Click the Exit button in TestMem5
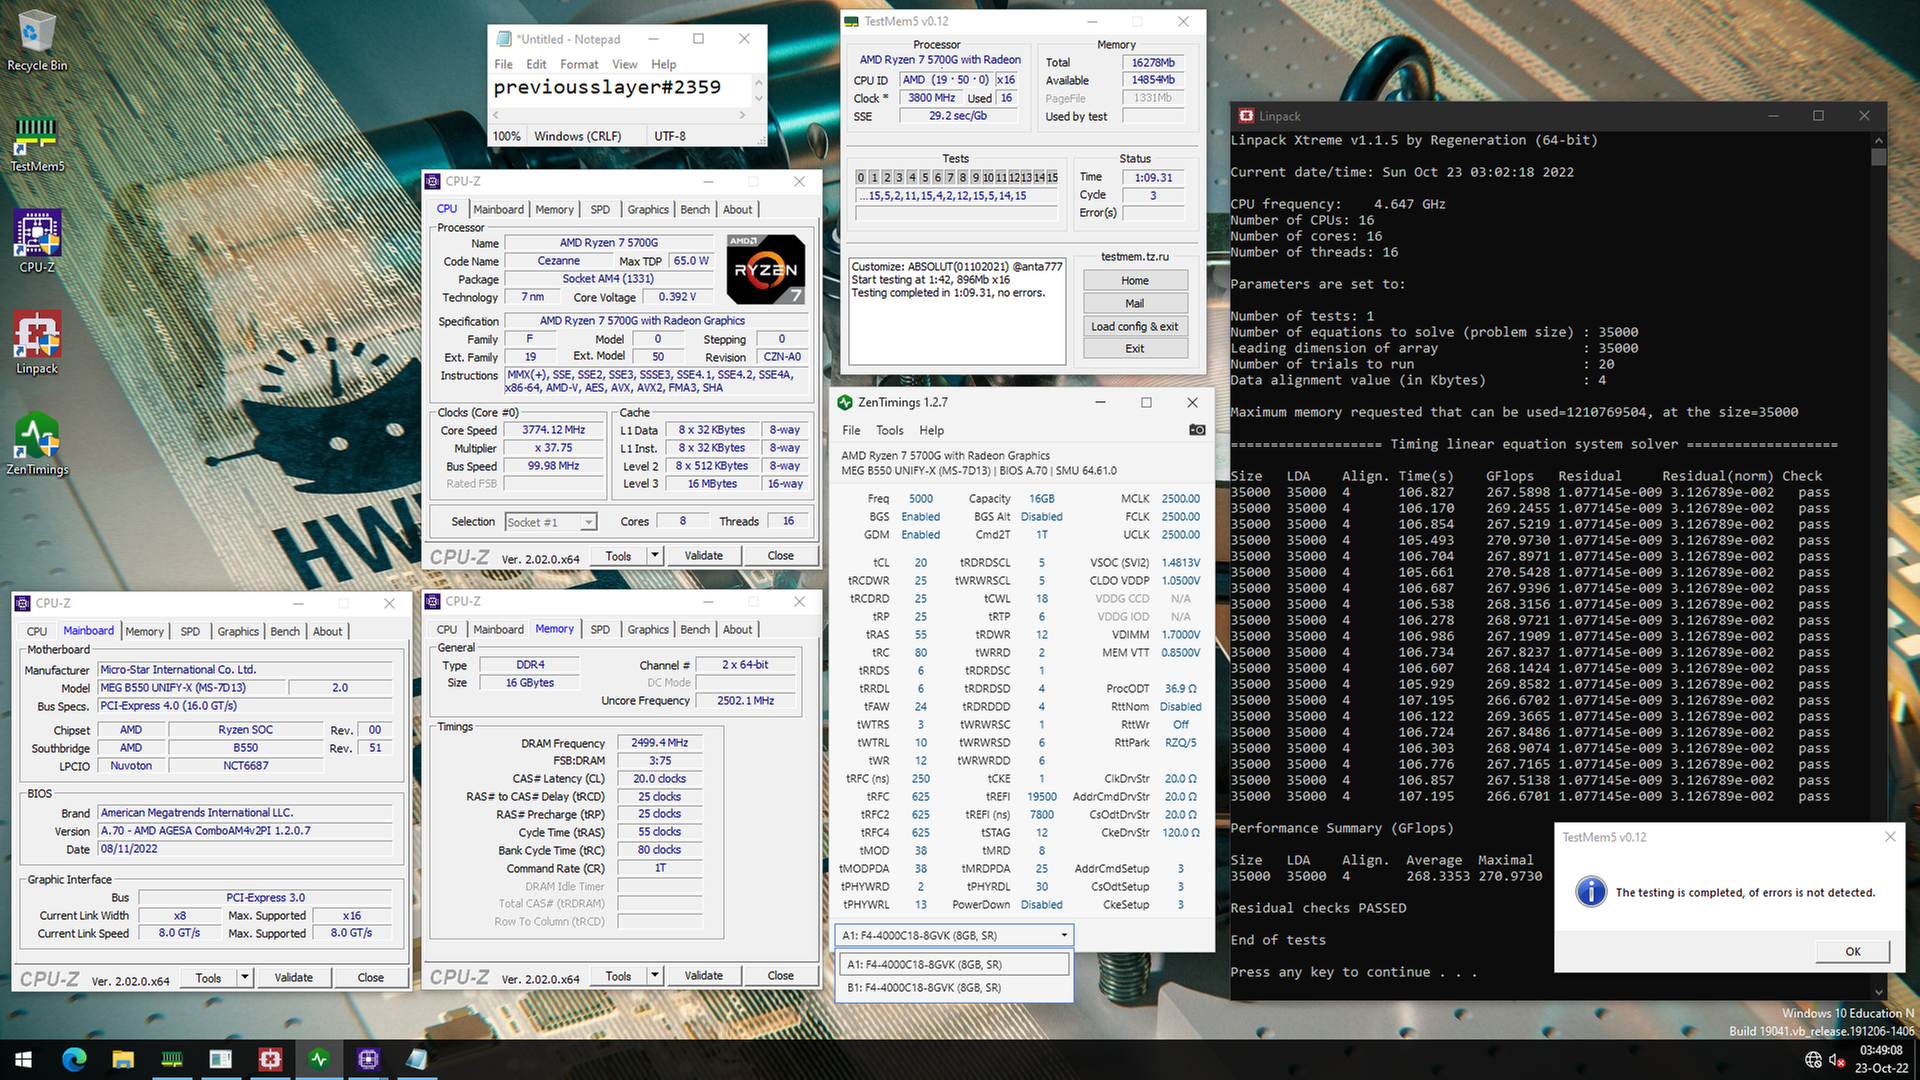Viewport: 1920px width, 1080px height. [1134, 349]
